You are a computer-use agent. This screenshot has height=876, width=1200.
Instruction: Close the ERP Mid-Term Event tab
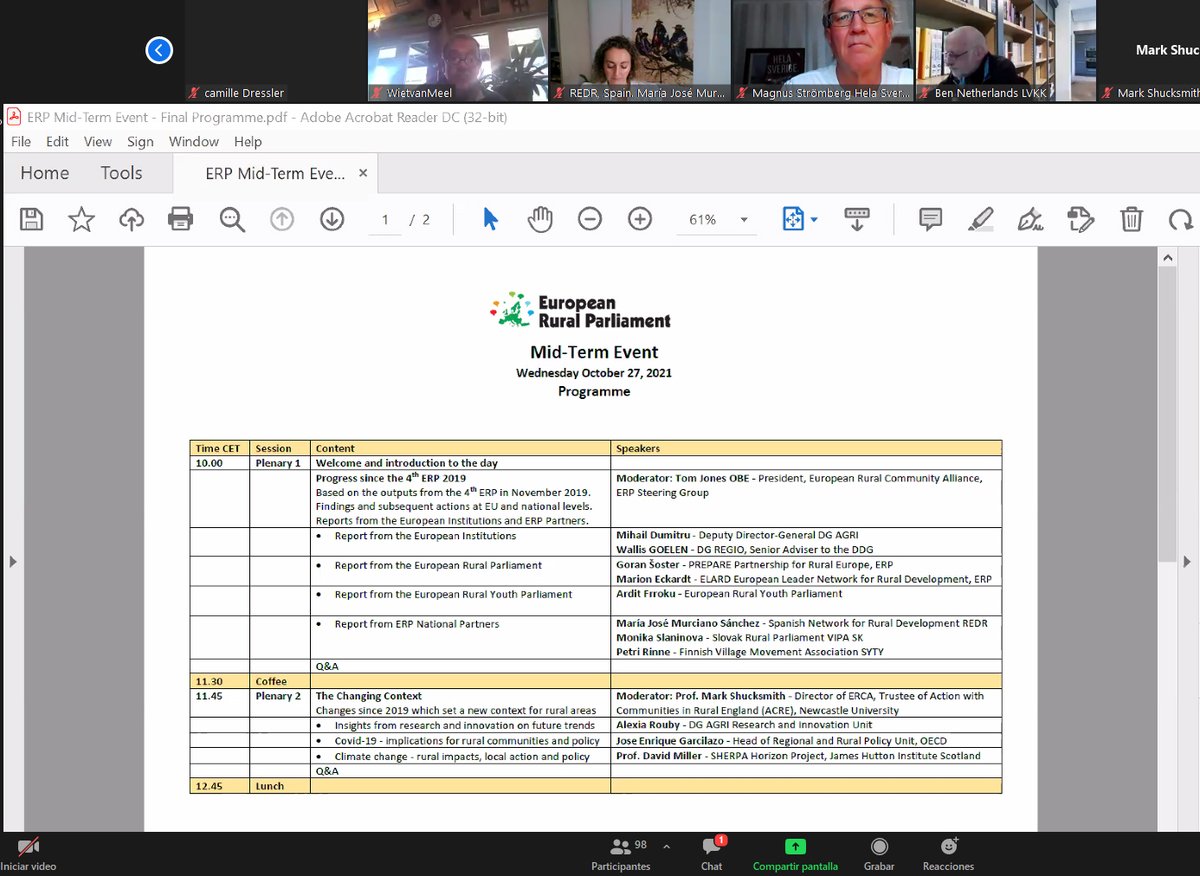click(x=363, y=173)
